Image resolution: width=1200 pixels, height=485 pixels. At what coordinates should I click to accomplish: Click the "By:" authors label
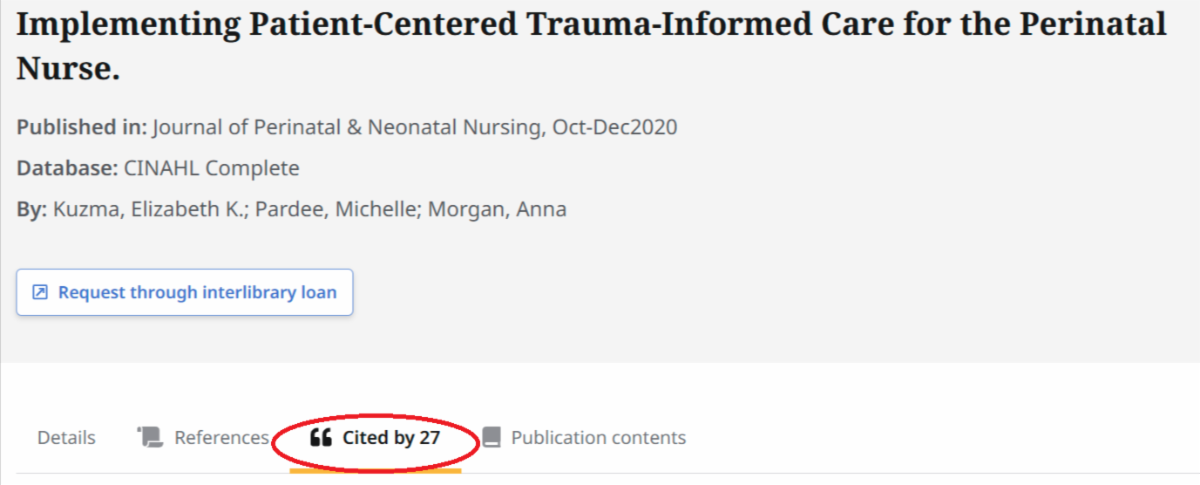click(30, 210)
